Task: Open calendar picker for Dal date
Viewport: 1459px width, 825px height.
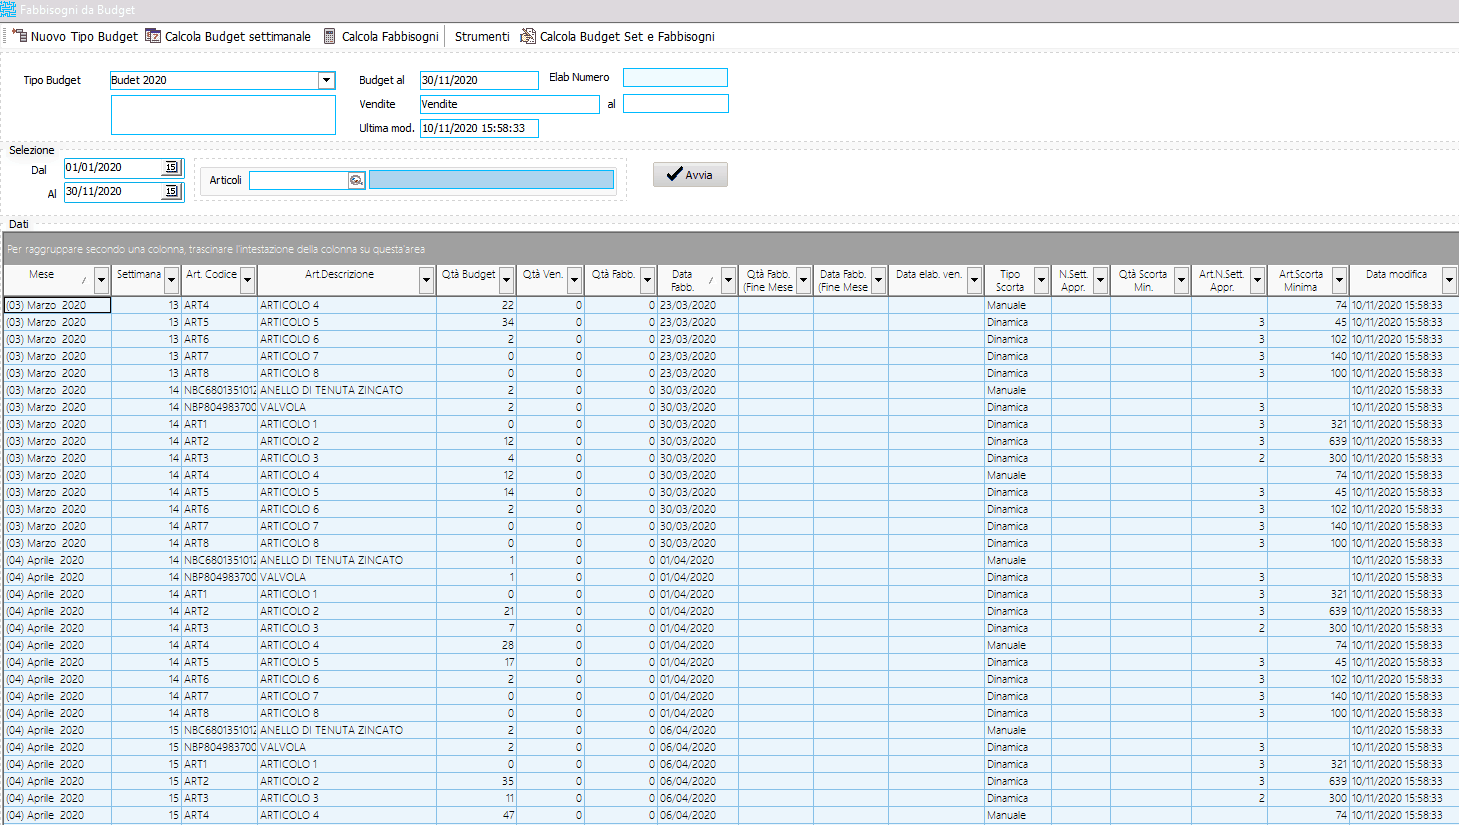Action: pyautogui.click(x=171, y=167)
